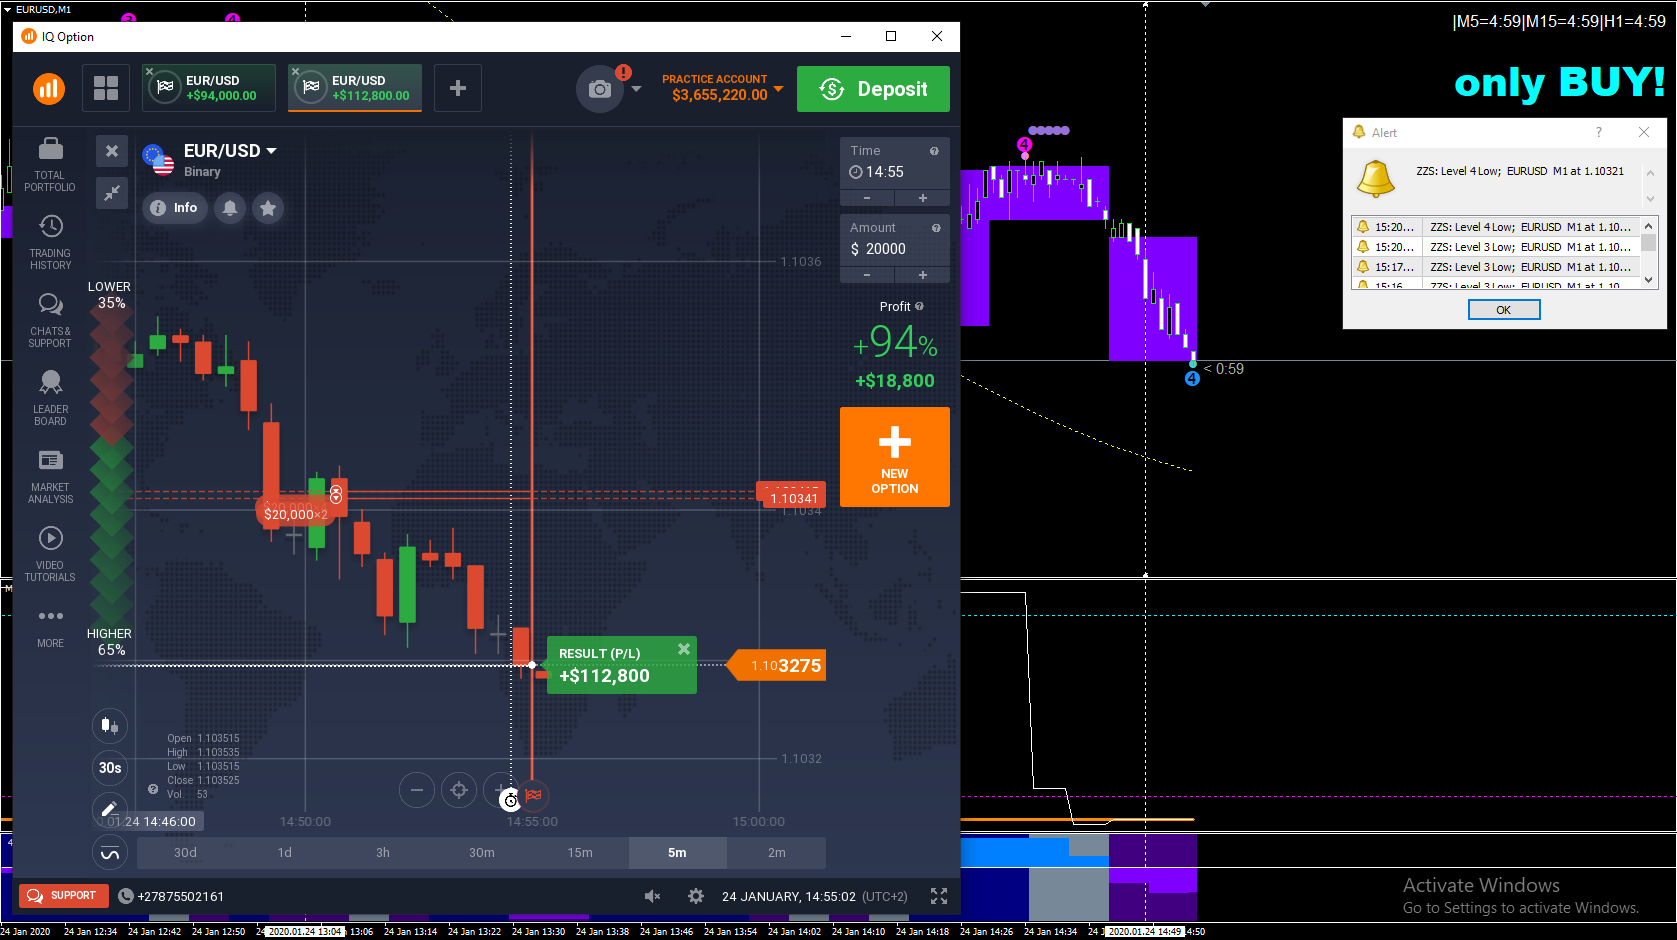The width and height of the screenshot is (1677, 940).
Task: Toggle sound mute in the bottom bar
Action: pyautogui.click(x=652, y=896)
